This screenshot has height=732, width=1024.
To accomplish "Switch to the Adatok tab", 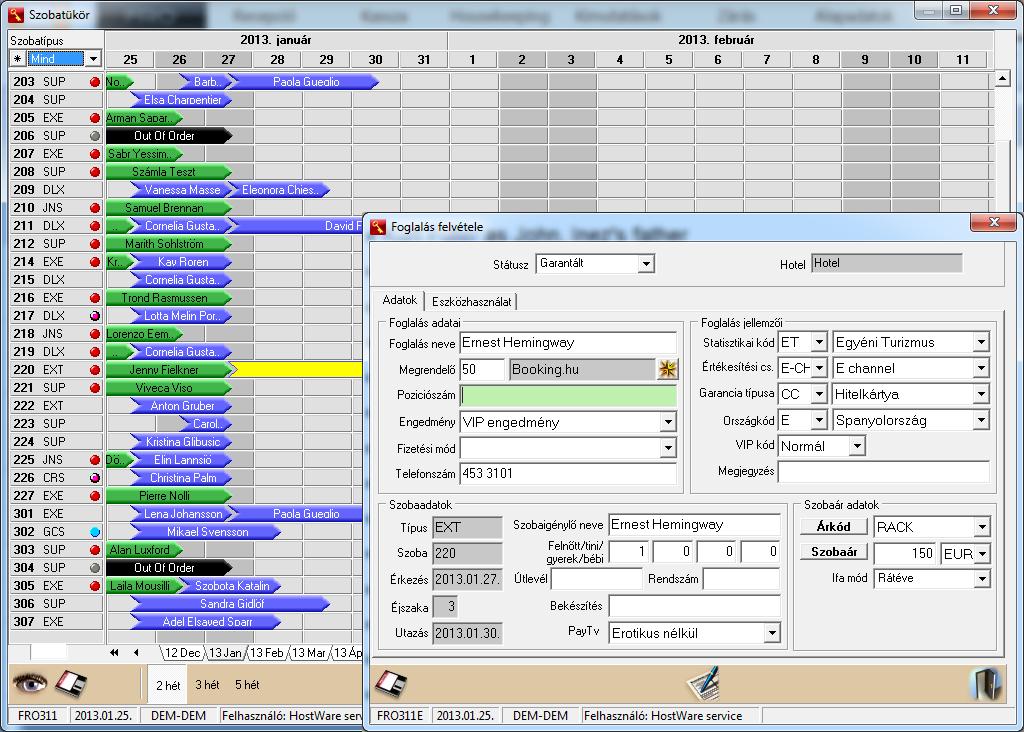I will click(x=399, y=300).
